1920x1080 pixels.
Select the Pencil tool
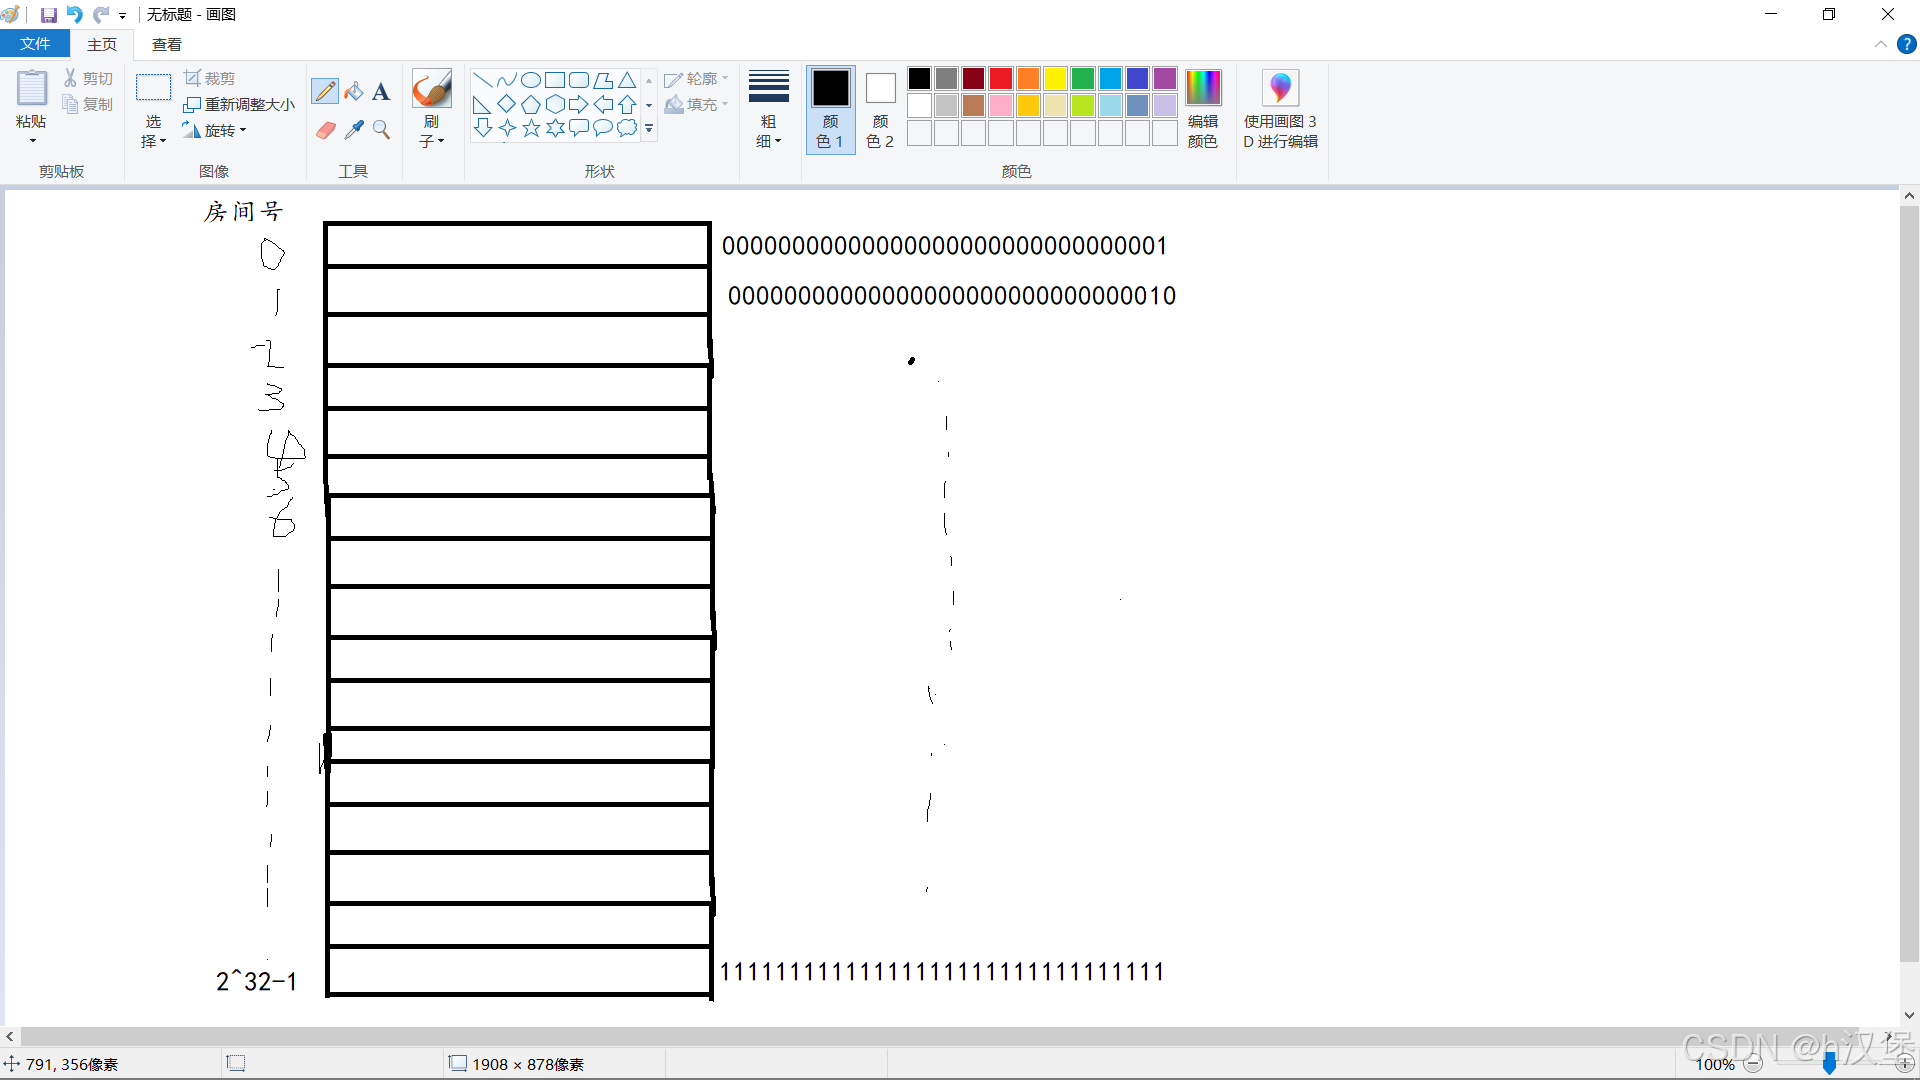coord(325,92)
